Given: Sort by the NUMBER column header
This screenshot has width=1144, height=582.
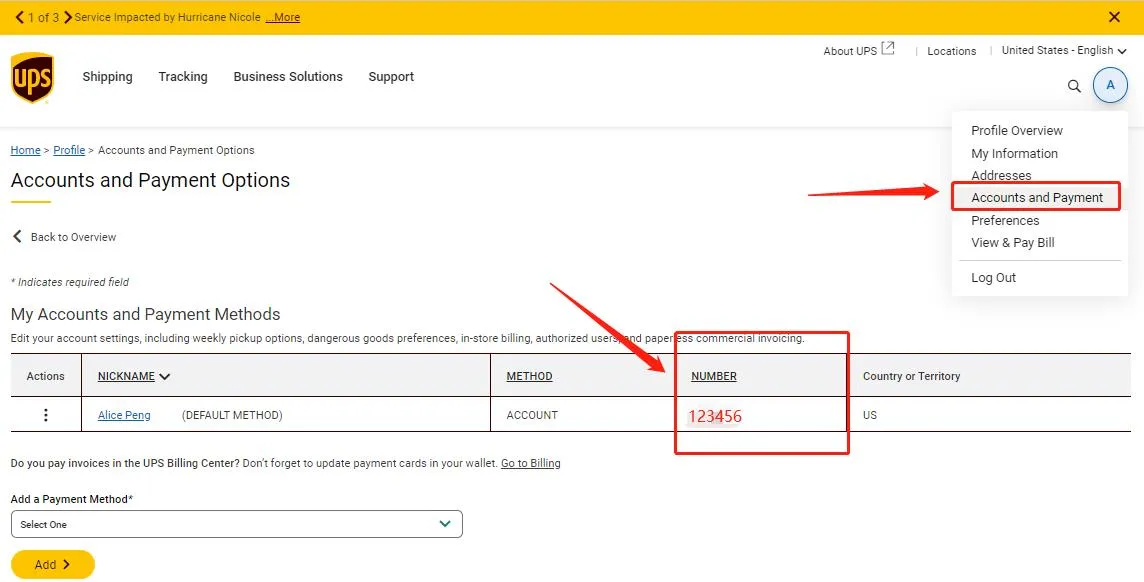Looking at the screenshot, I should tap(714, 376).
